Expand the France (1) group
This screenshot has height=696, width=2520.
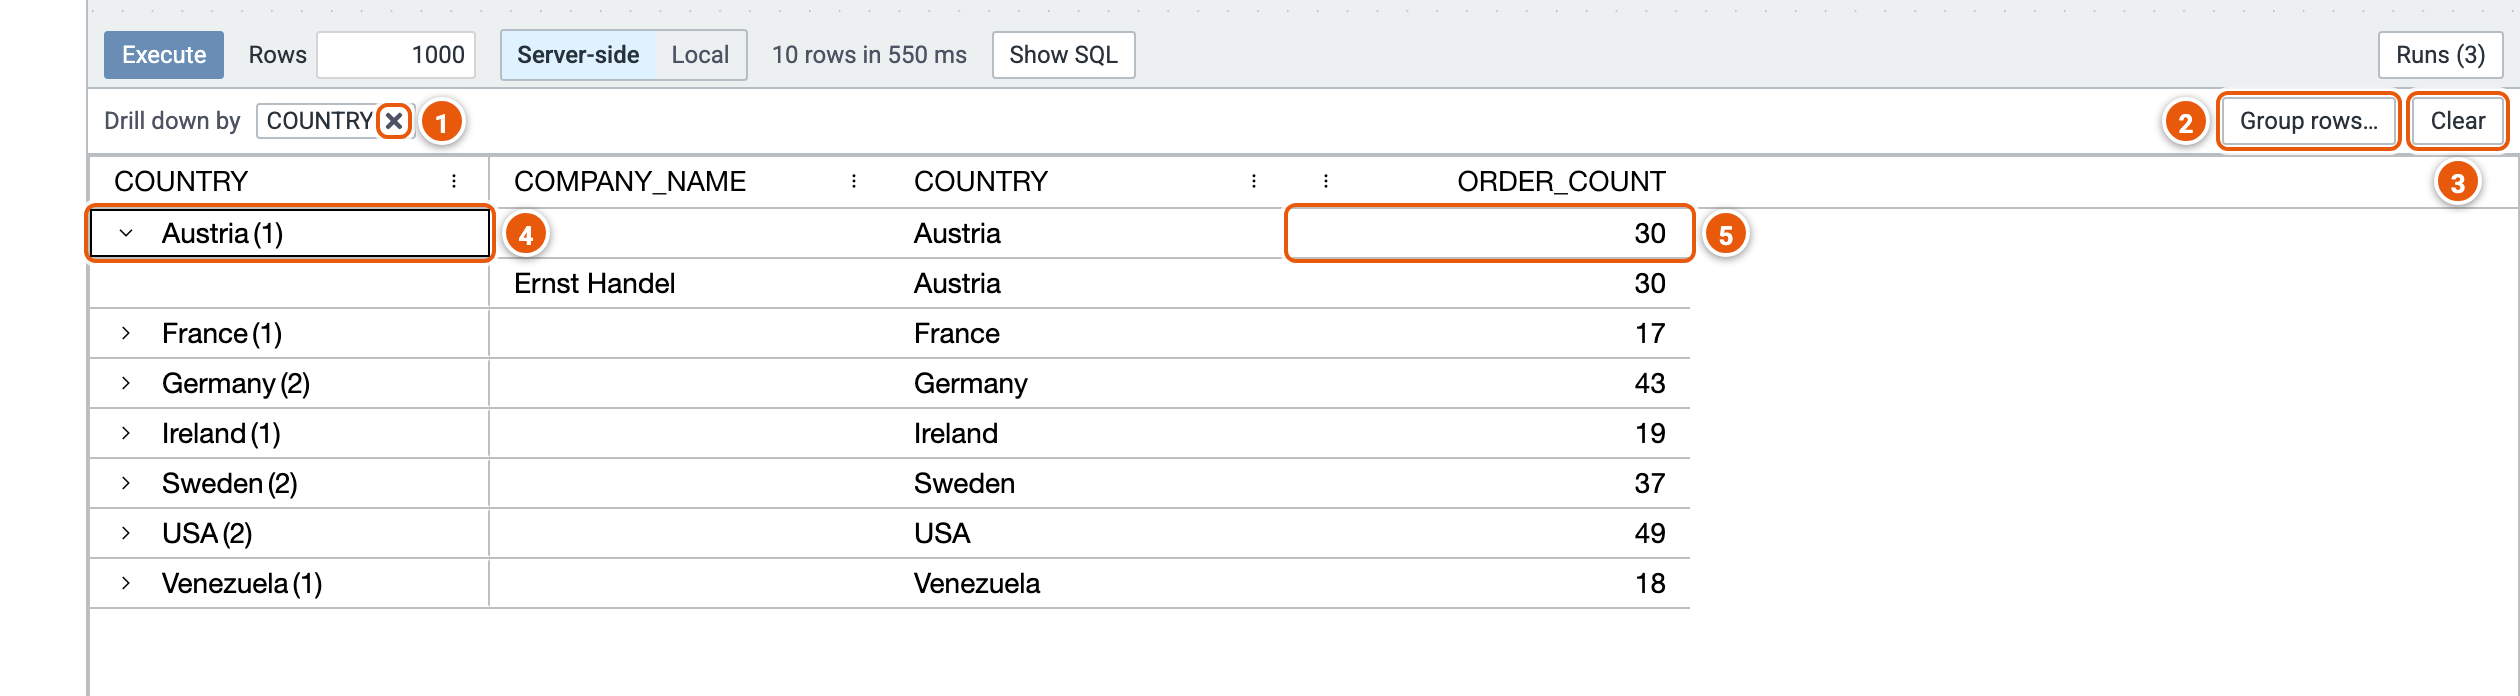pos(126,333)
